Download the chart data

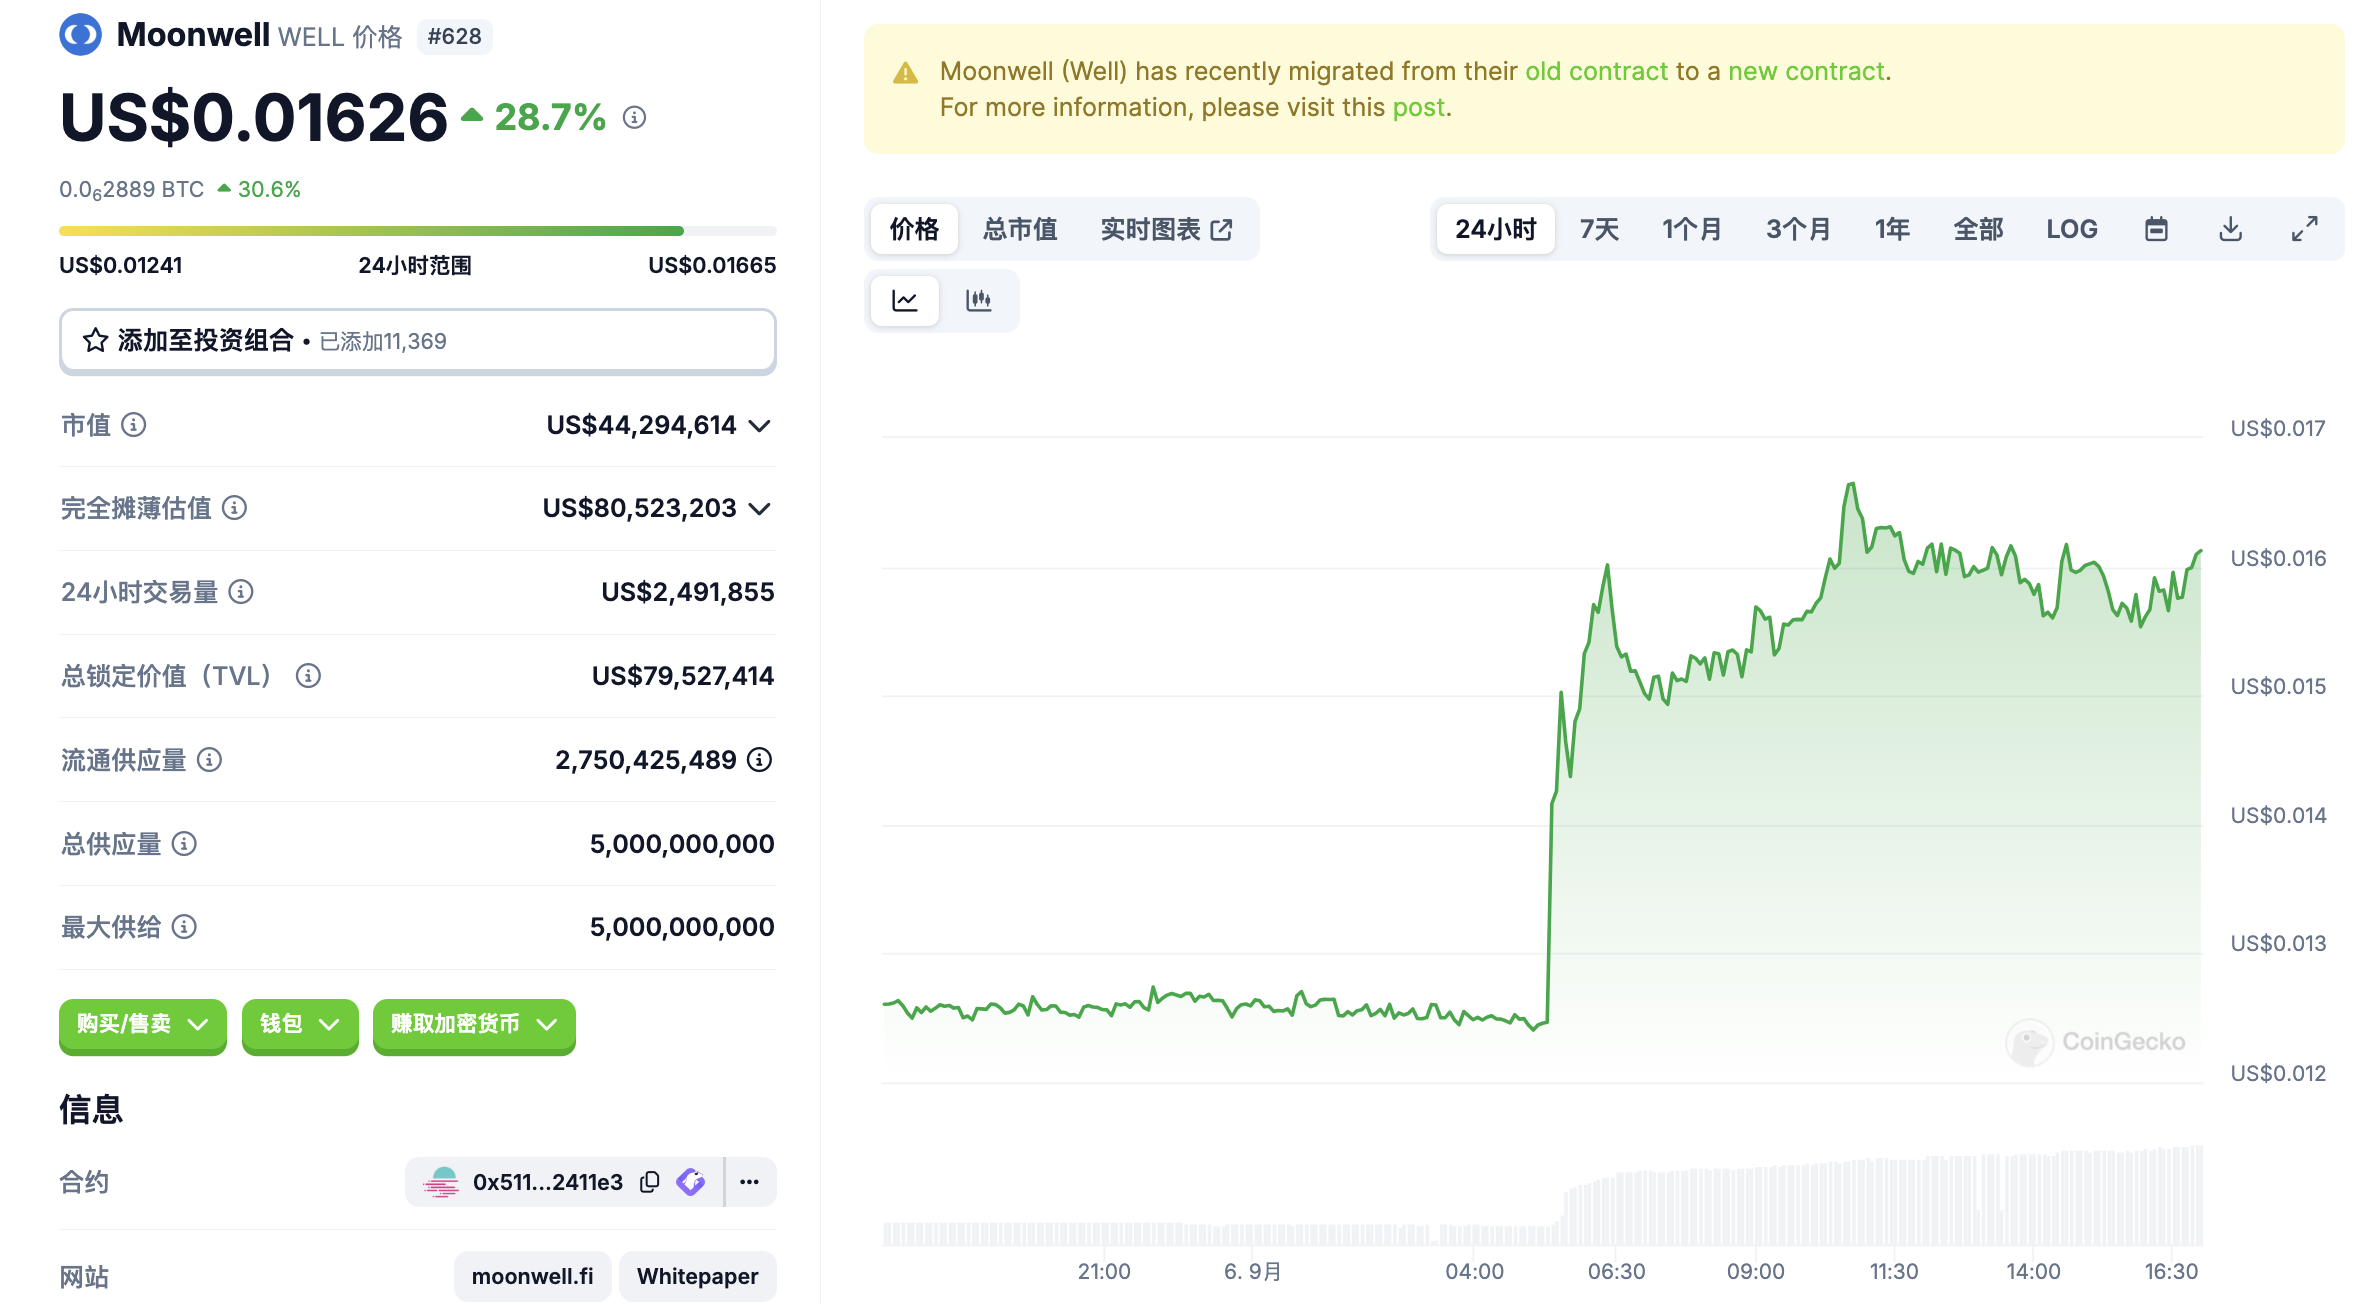coord(2230,229)
